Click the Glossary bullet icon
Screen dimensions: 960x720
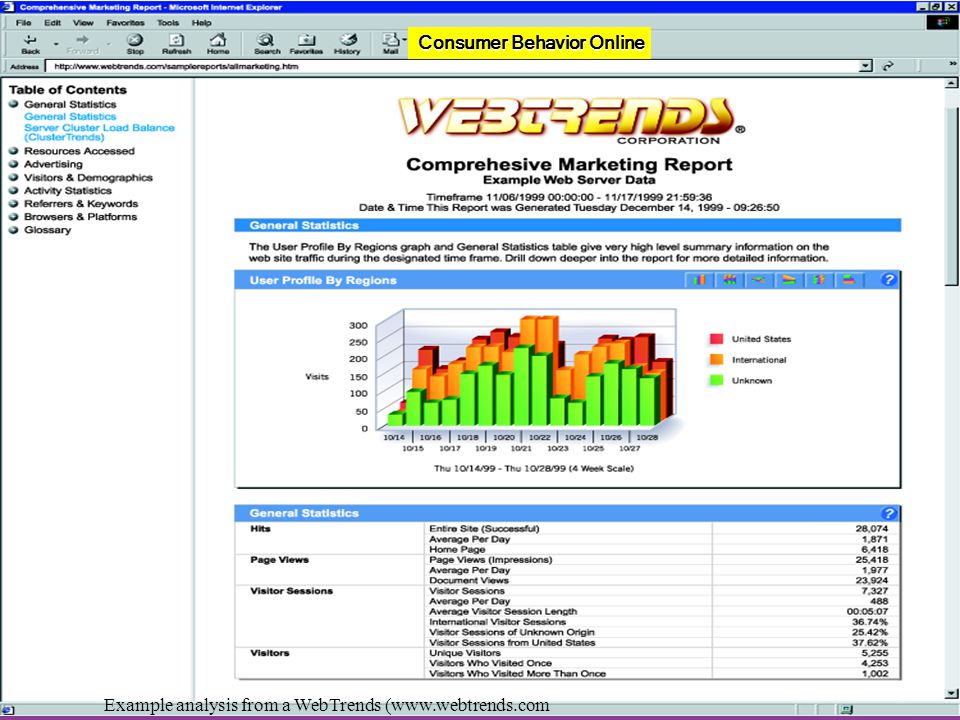(13, 230)
